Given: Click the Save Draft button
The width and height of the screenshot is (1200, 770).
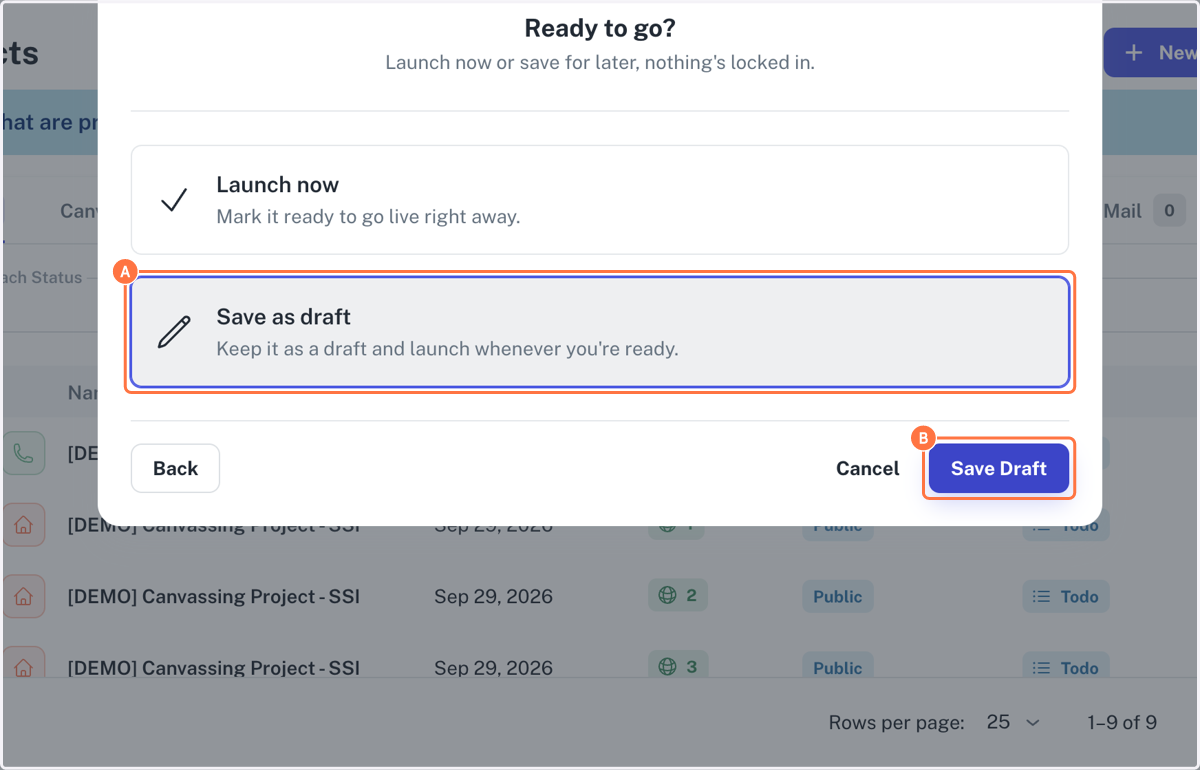Looking at the screenshot, I should pos(999,468).
